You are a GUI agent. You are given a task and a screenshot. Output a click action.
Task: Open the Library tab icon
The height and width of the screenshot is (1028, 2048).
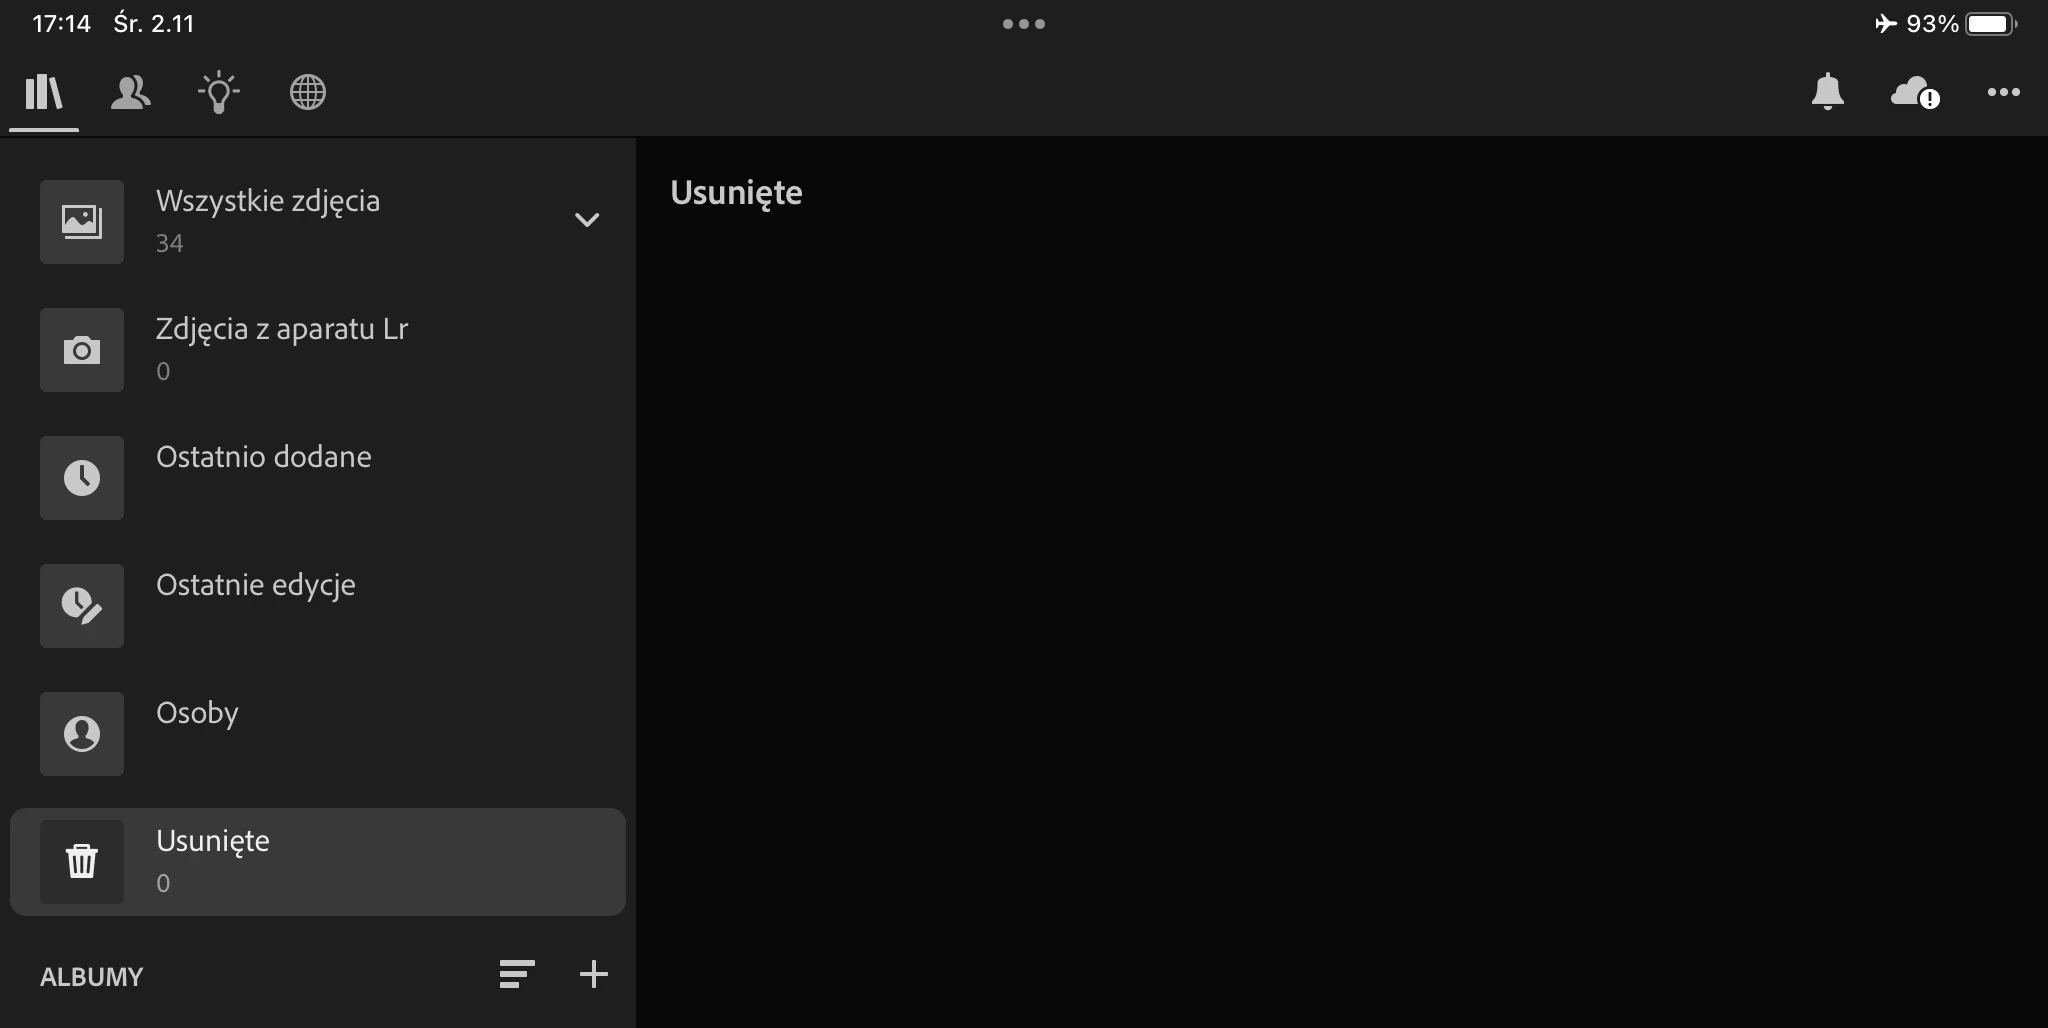click(44, 92)
